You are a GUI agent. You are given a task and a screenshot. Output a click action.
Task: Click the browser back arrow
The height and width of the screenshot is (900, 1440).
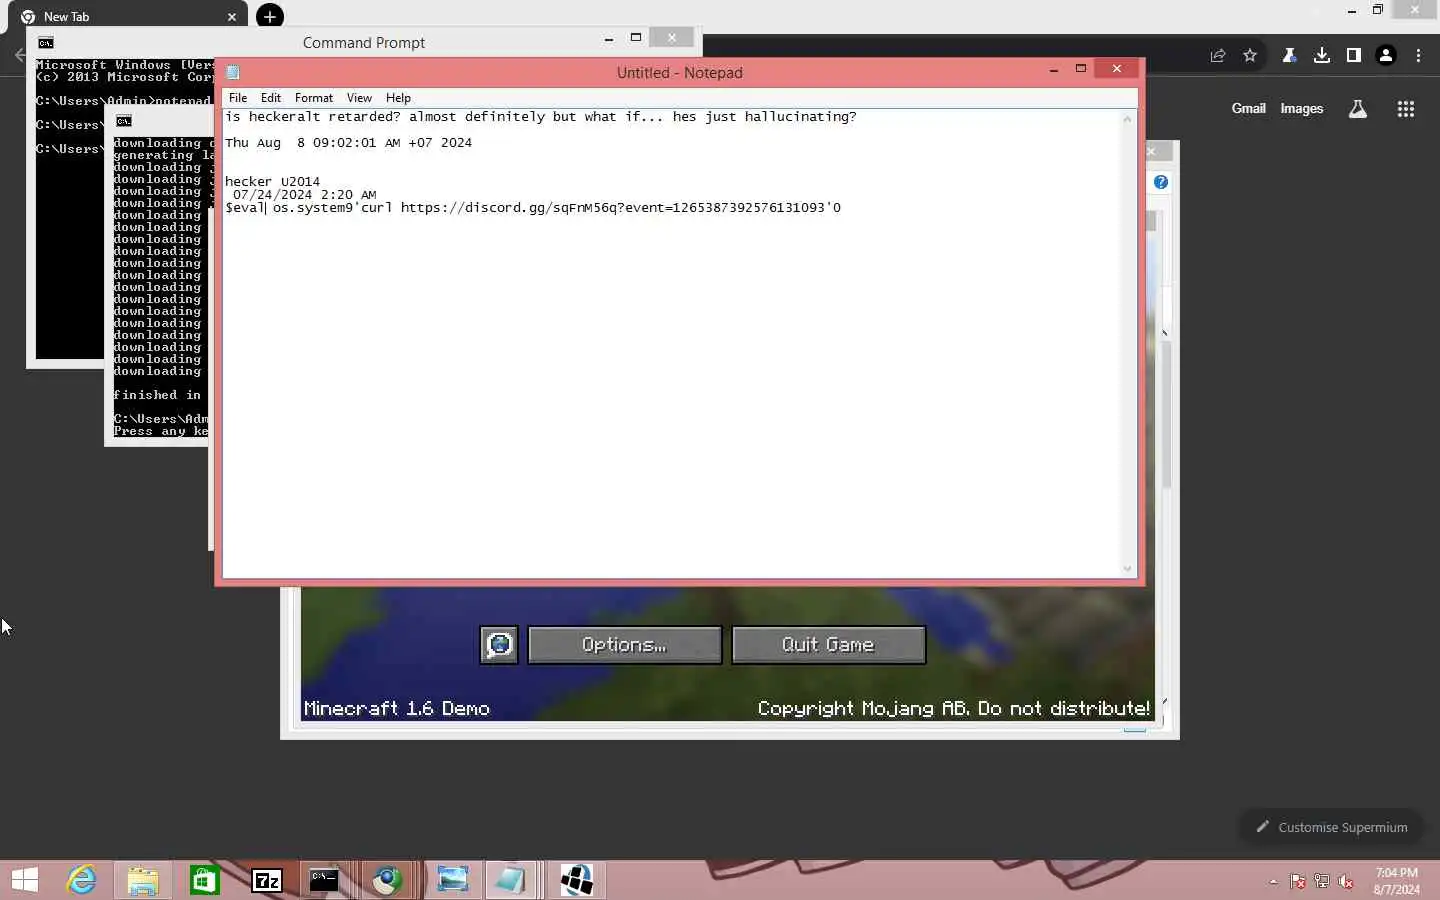(x=19, y=55)
